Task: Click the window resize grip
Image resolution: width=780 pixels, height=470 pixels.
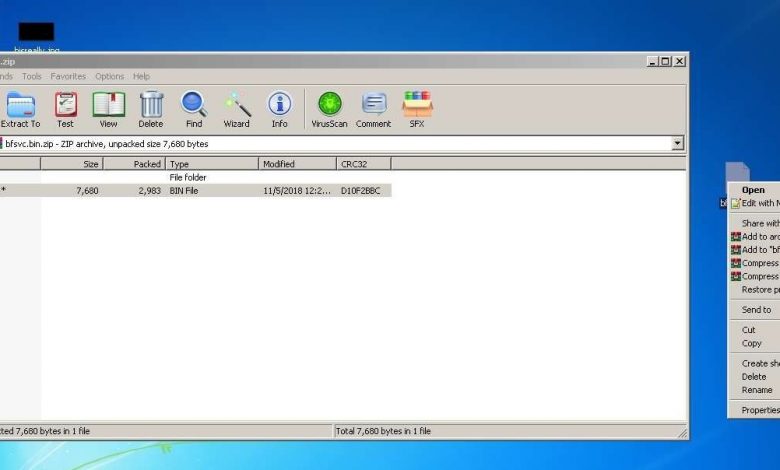Action: 682,433
